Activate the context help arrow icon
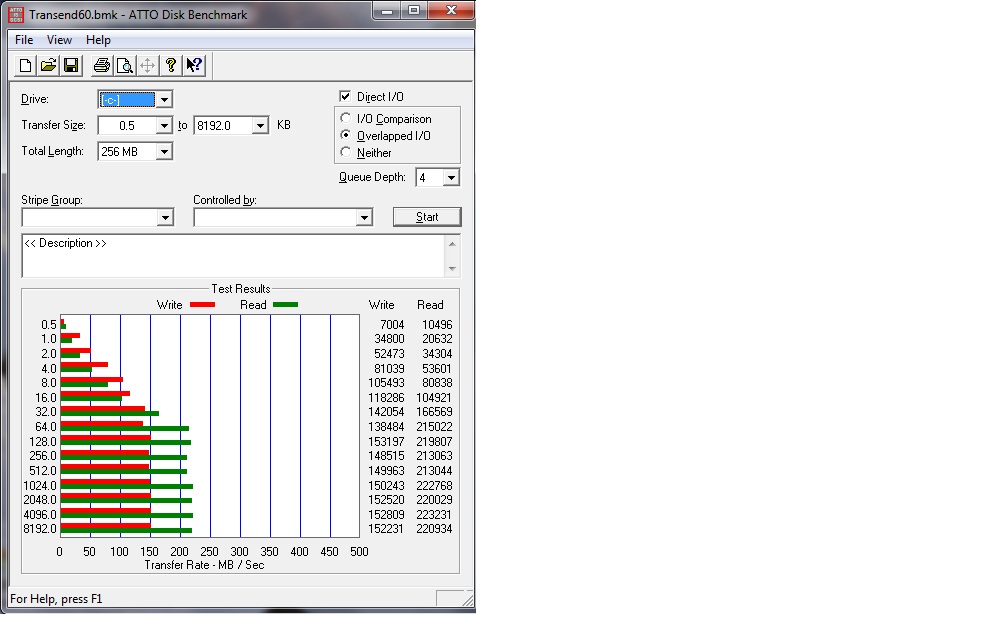Viewport: 1008px width, 630px height. point(194,66)
